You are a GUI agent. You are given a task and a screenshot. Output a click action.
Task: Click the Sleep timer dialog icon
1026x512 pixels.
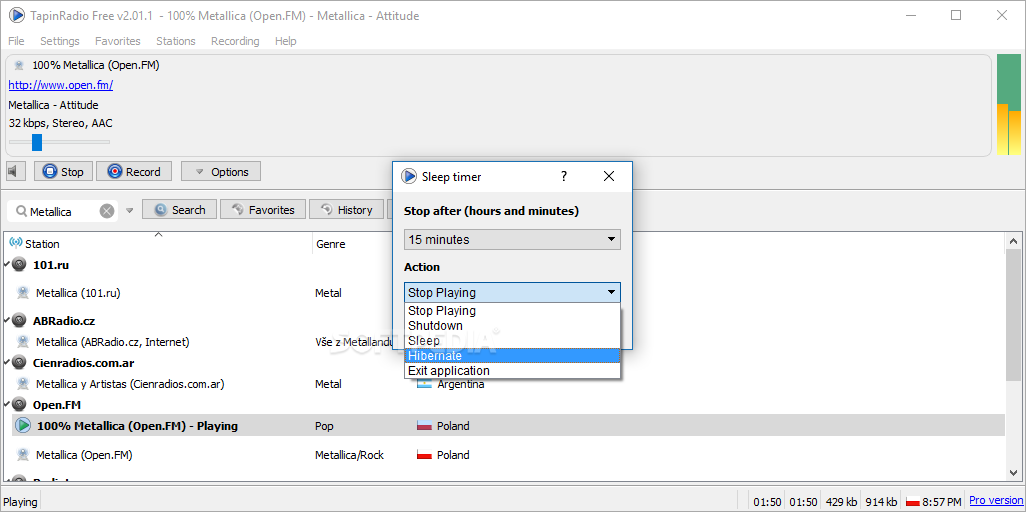click(x=409, y=176)
